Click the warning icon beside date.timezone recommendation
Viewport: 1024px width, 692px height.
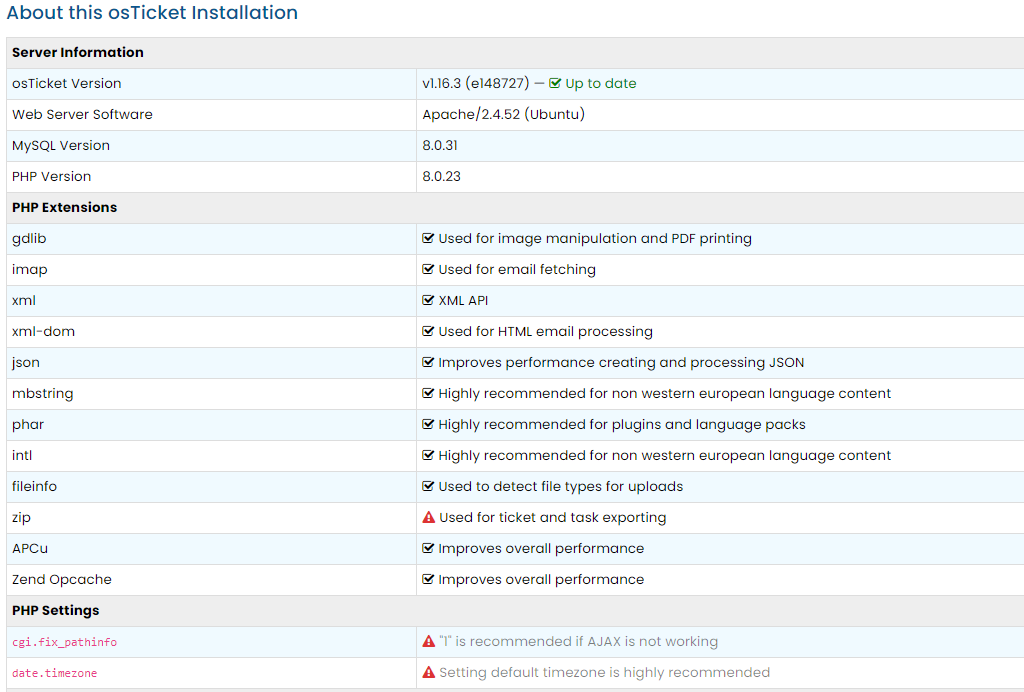click(429, 673)
